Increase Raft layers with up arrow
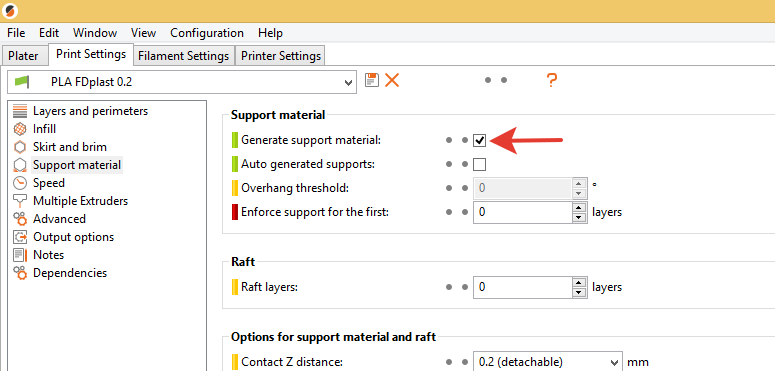 (x=579, y=282)
